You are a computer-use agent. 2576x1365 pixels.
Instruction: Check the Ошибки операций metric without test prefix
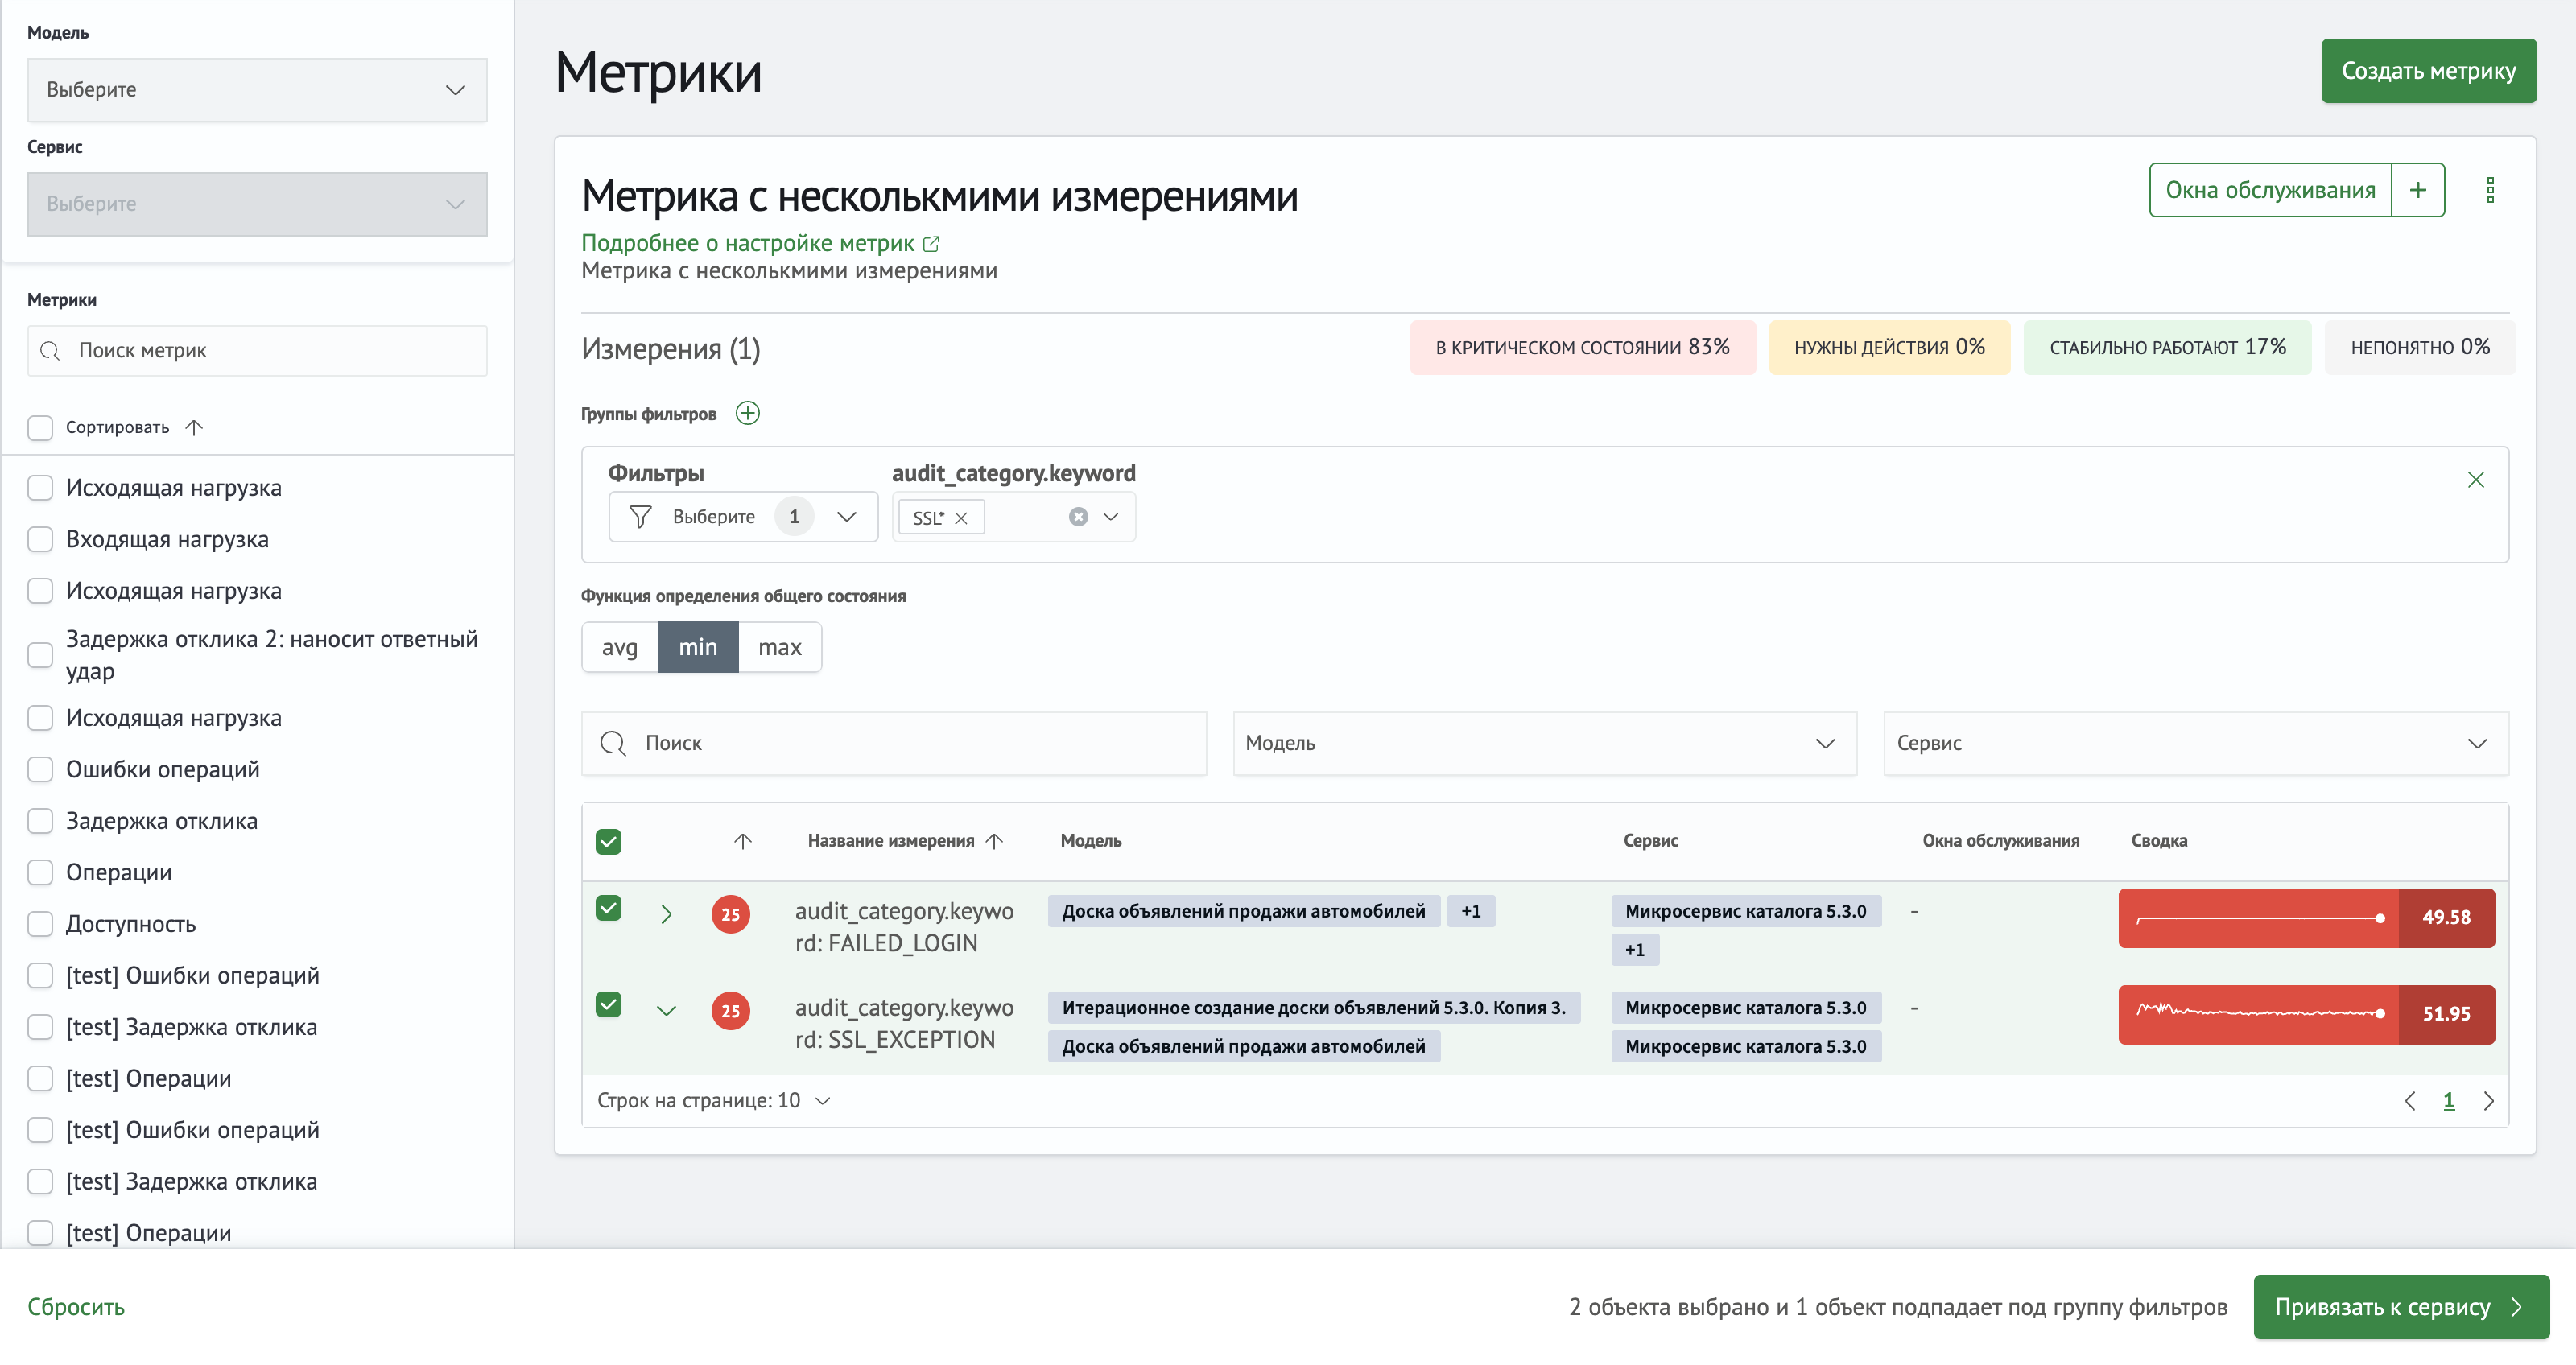(40, 770)
